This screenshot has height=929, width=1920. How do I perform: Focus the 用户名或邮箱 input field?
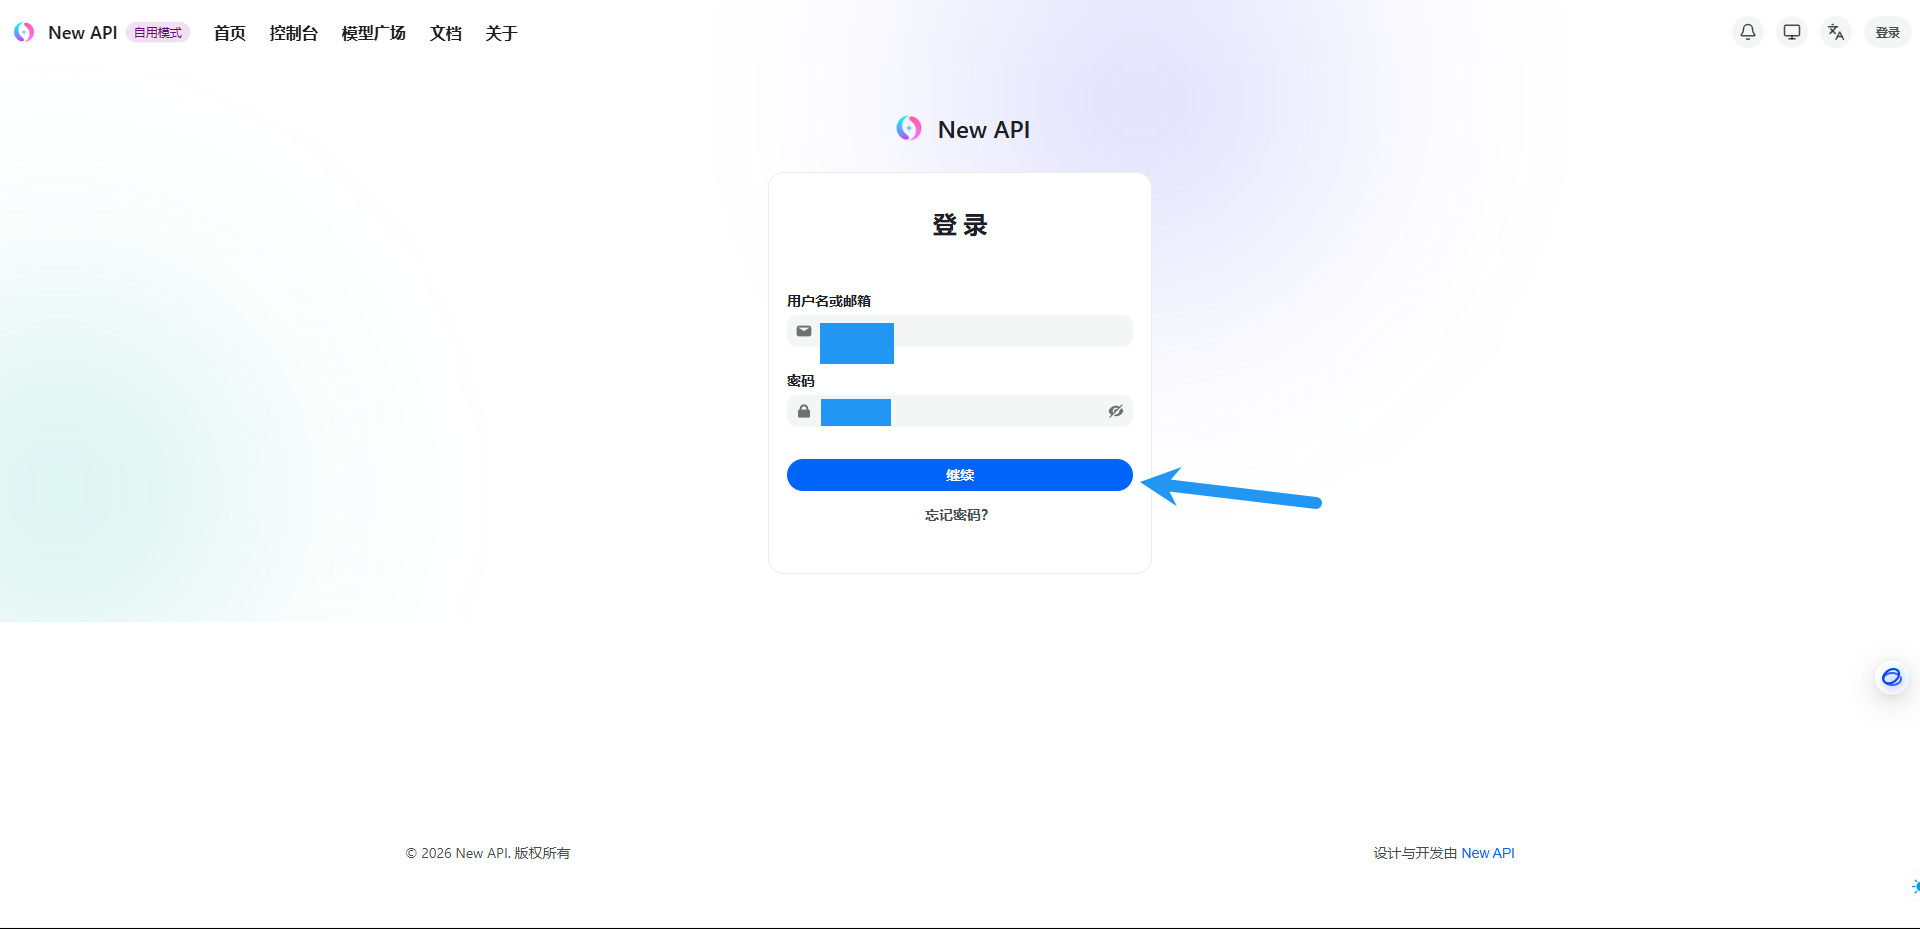pyautogui.click(x=1010, y=331)
